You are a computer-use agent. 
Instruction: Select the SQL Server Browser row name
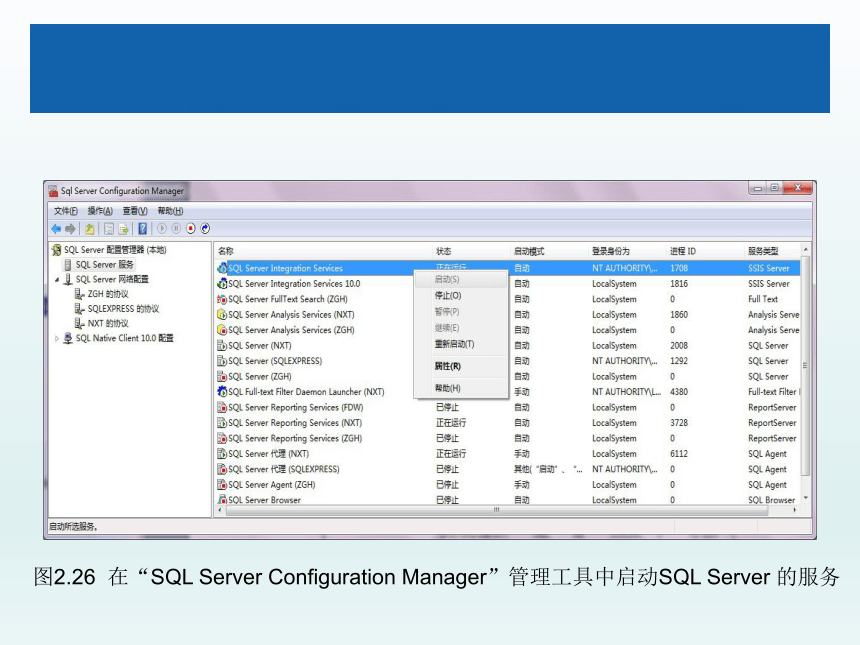(x=264, y=500)
